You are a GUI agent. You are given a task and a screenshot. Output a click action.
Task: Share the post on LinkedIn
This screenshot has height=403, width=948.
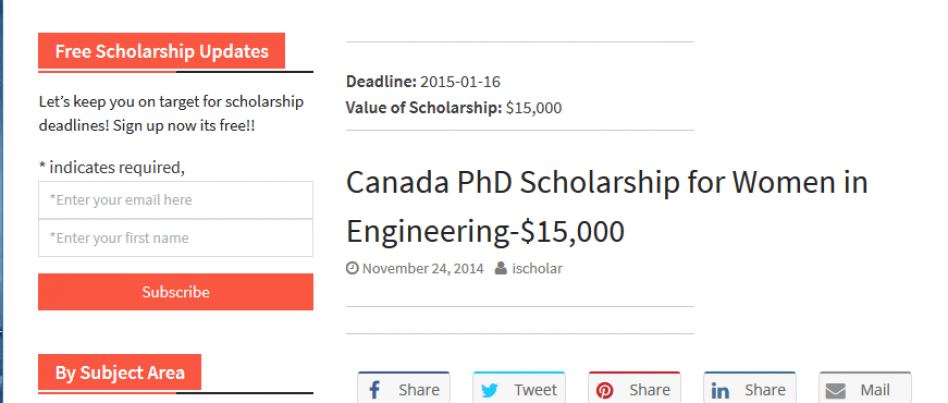[750, 388]
